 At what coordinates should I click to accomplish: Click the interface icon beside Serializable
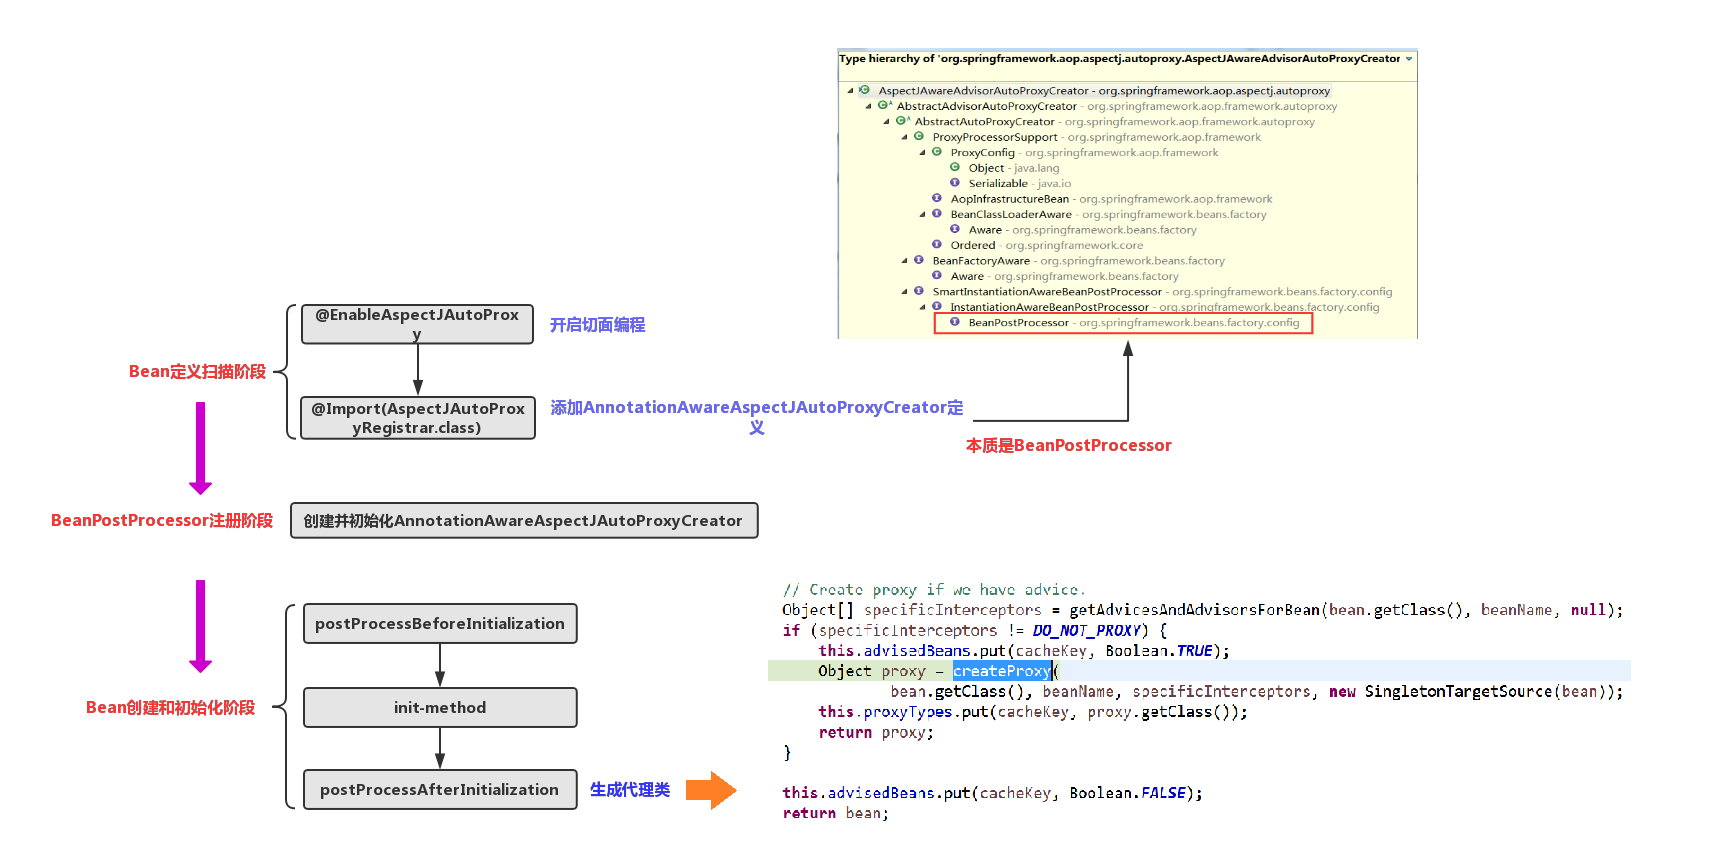[955, 183]
